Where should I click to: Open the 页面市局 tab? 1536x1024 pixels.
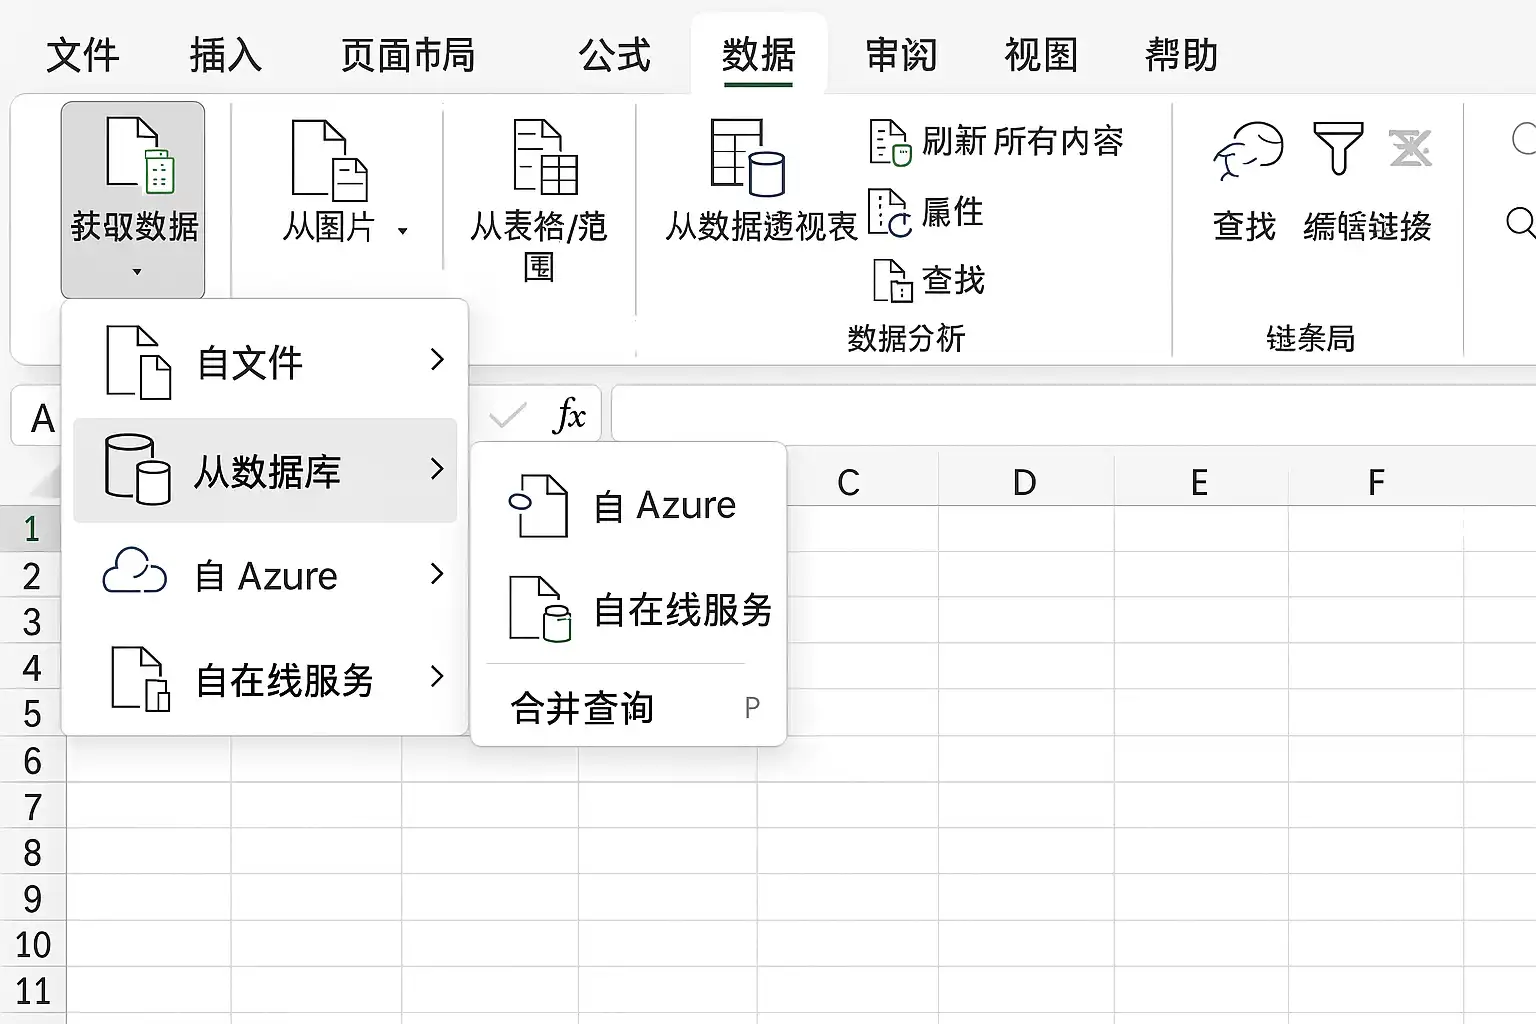pyautogui.click(x=408, y=55)
